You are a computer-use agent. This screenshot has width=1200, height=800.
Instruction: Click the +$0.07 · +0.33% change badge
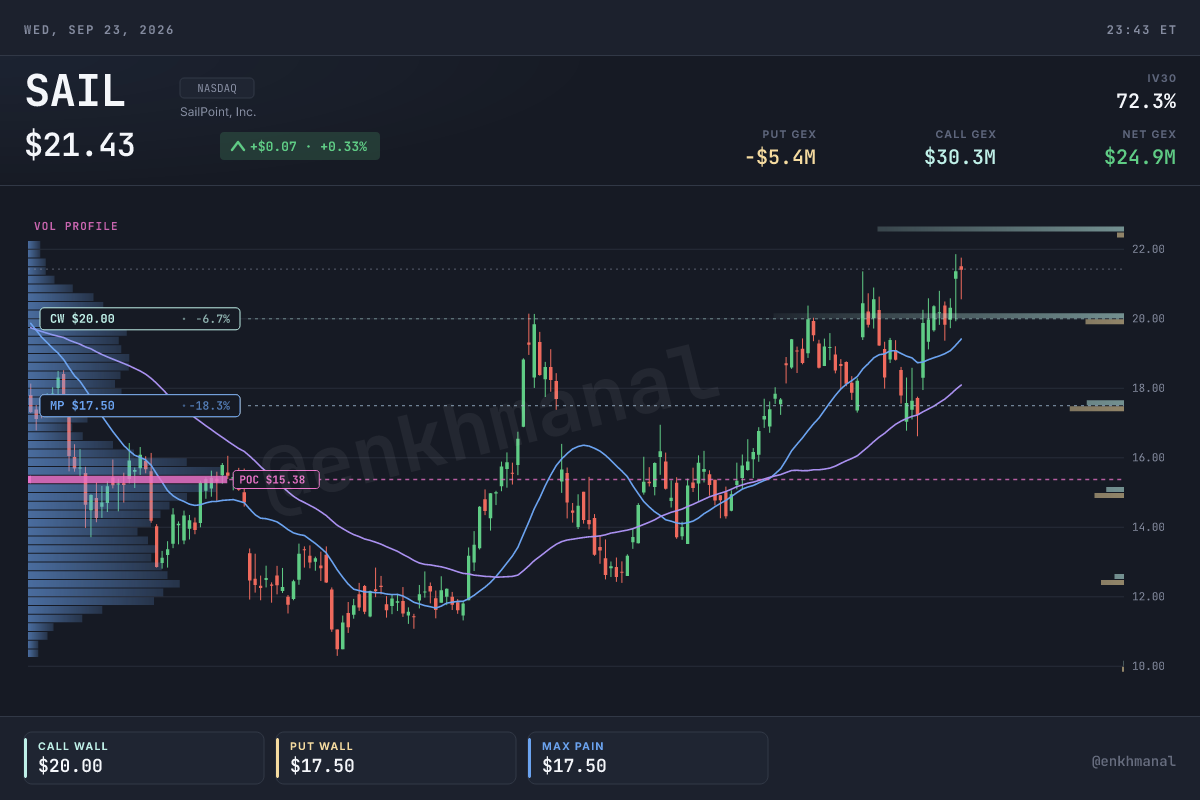click(x=300, y=146)
